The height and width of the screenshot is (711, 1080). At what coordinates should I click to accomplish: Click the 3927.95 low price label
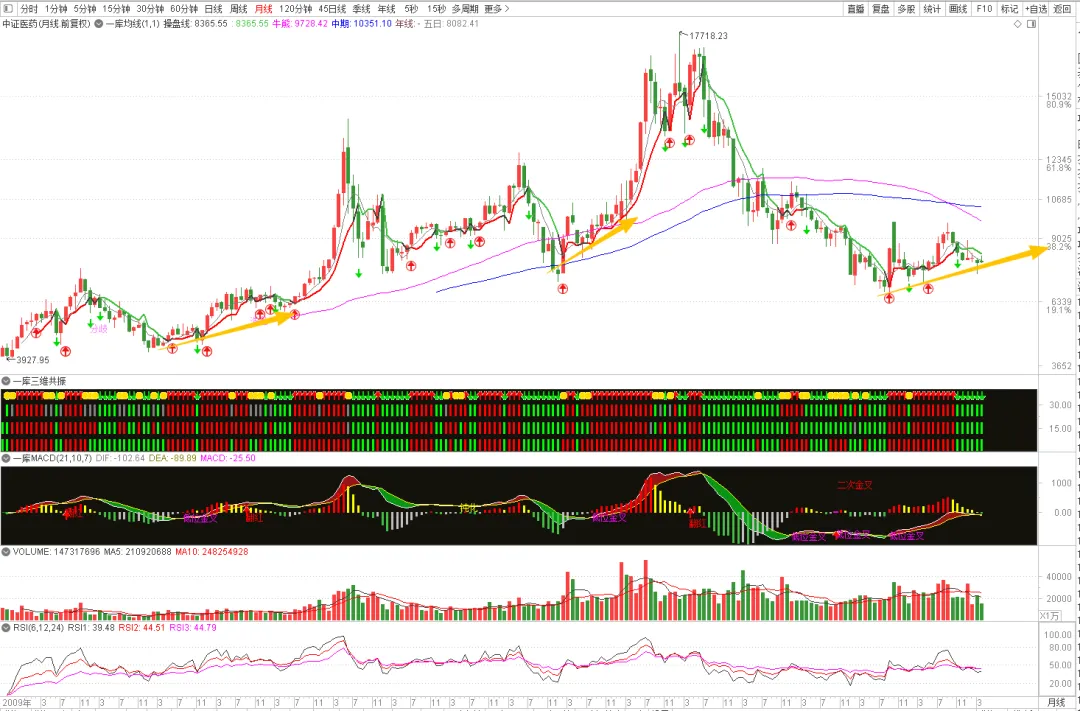coord(32,360)
